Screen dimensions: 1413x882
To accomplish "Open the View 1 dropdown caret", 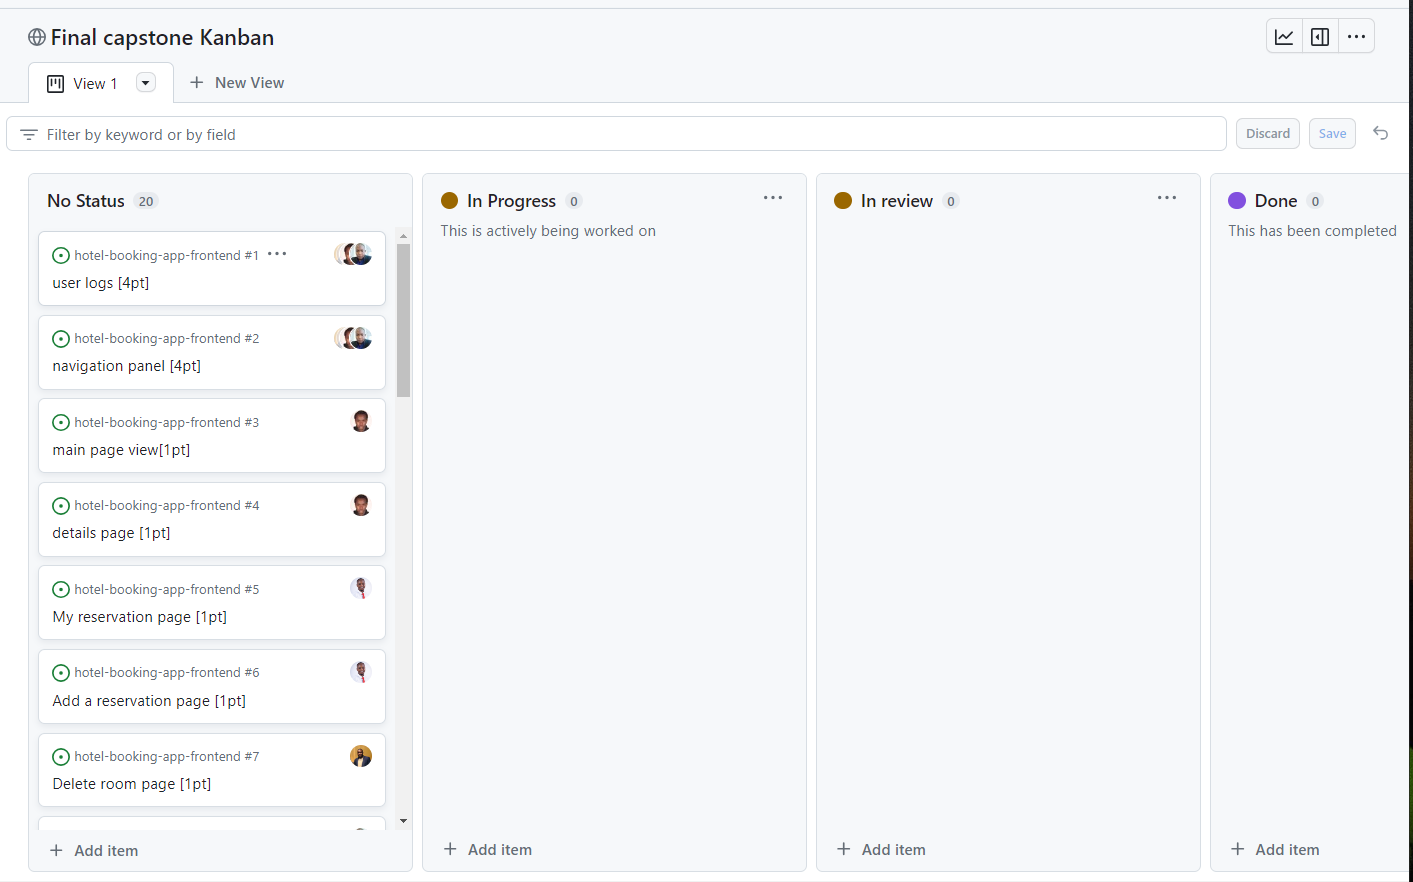I will (x=145, y=83).
